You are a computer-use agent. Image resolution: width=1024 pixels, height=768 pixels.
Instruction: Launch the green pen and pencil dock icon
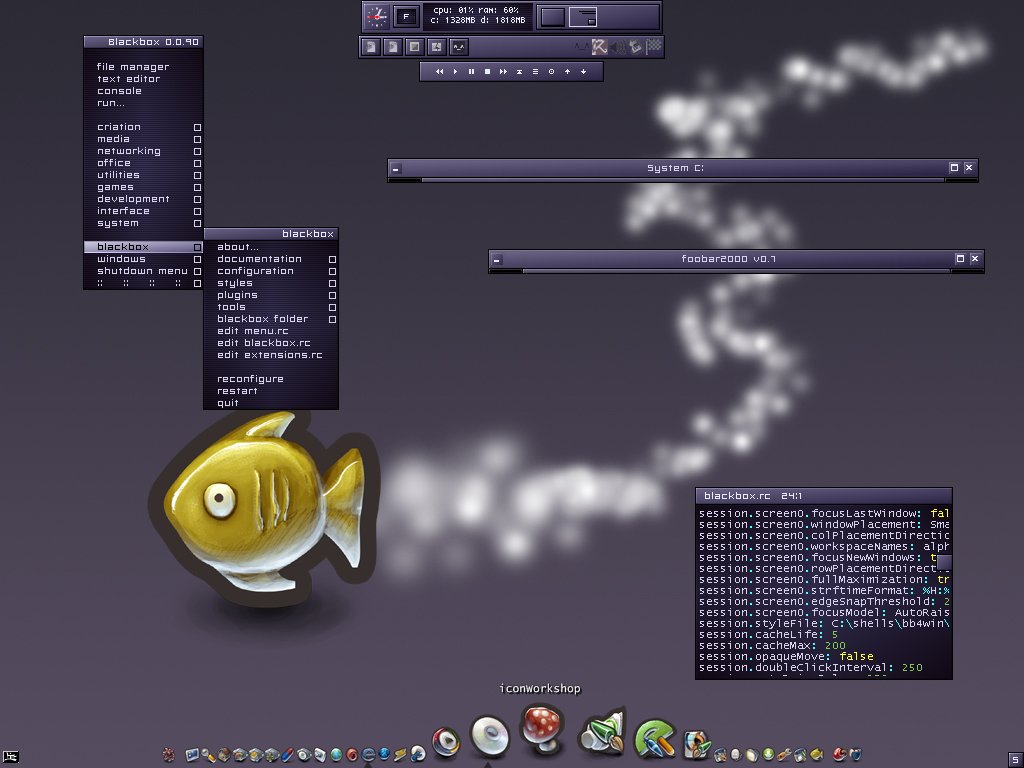click(654, 739)
